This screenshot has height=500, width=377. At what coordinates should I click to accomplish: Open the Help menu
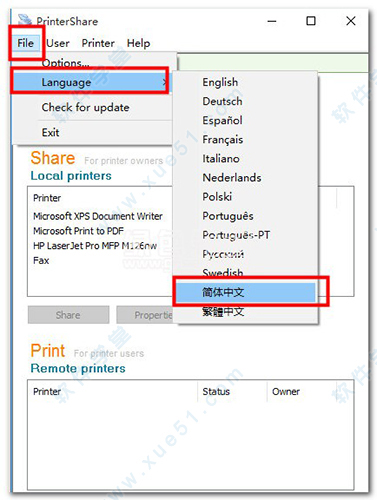point(138,43)
